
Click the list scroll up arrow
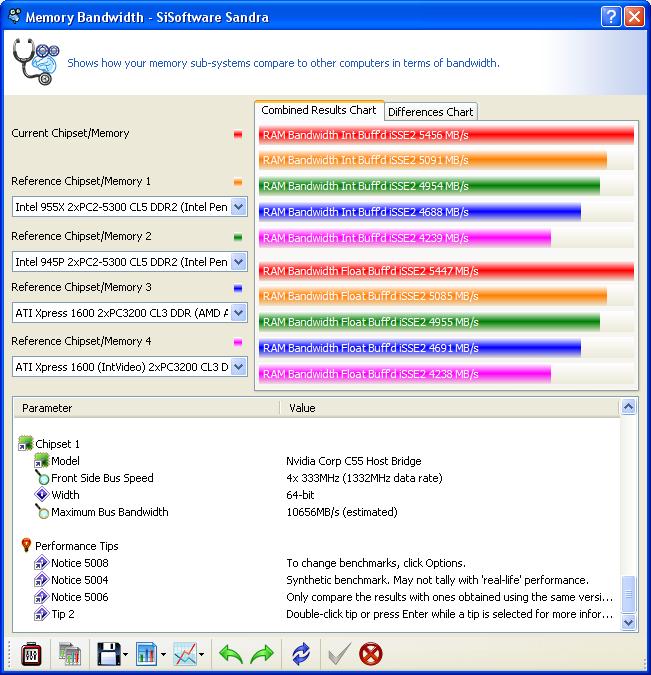point(629,407)
